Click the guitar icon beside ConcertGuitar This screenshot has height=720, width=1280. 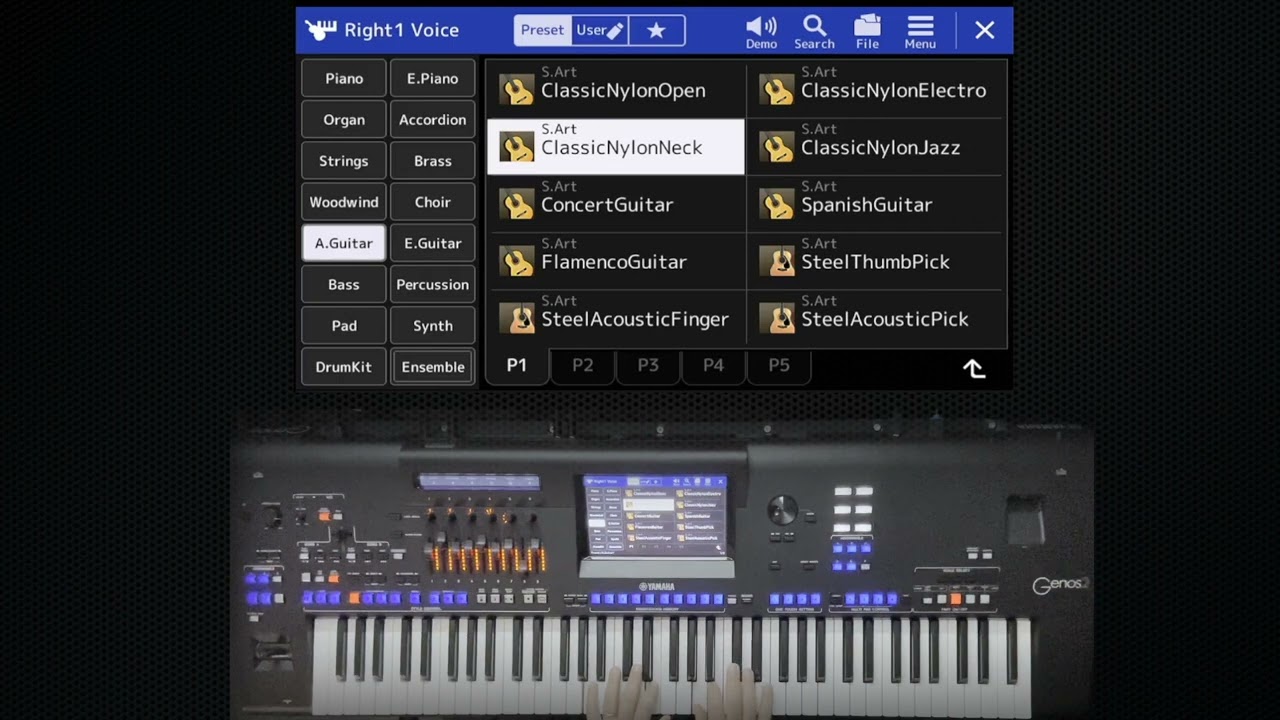tap(517, 205)
